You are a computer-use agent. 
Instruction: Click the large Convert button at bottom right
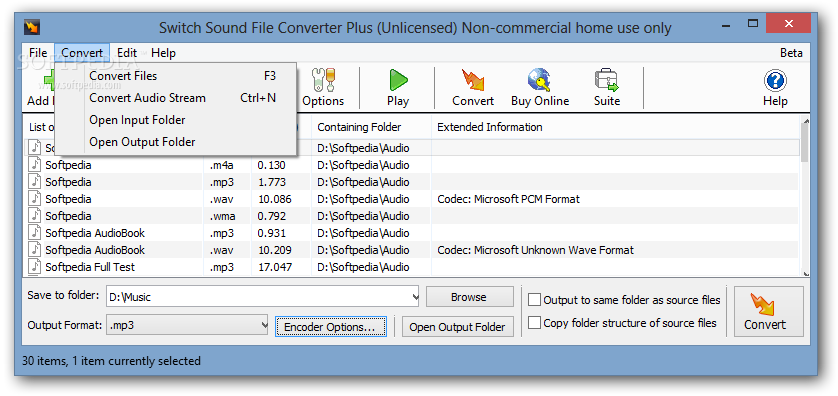[768, 312]
